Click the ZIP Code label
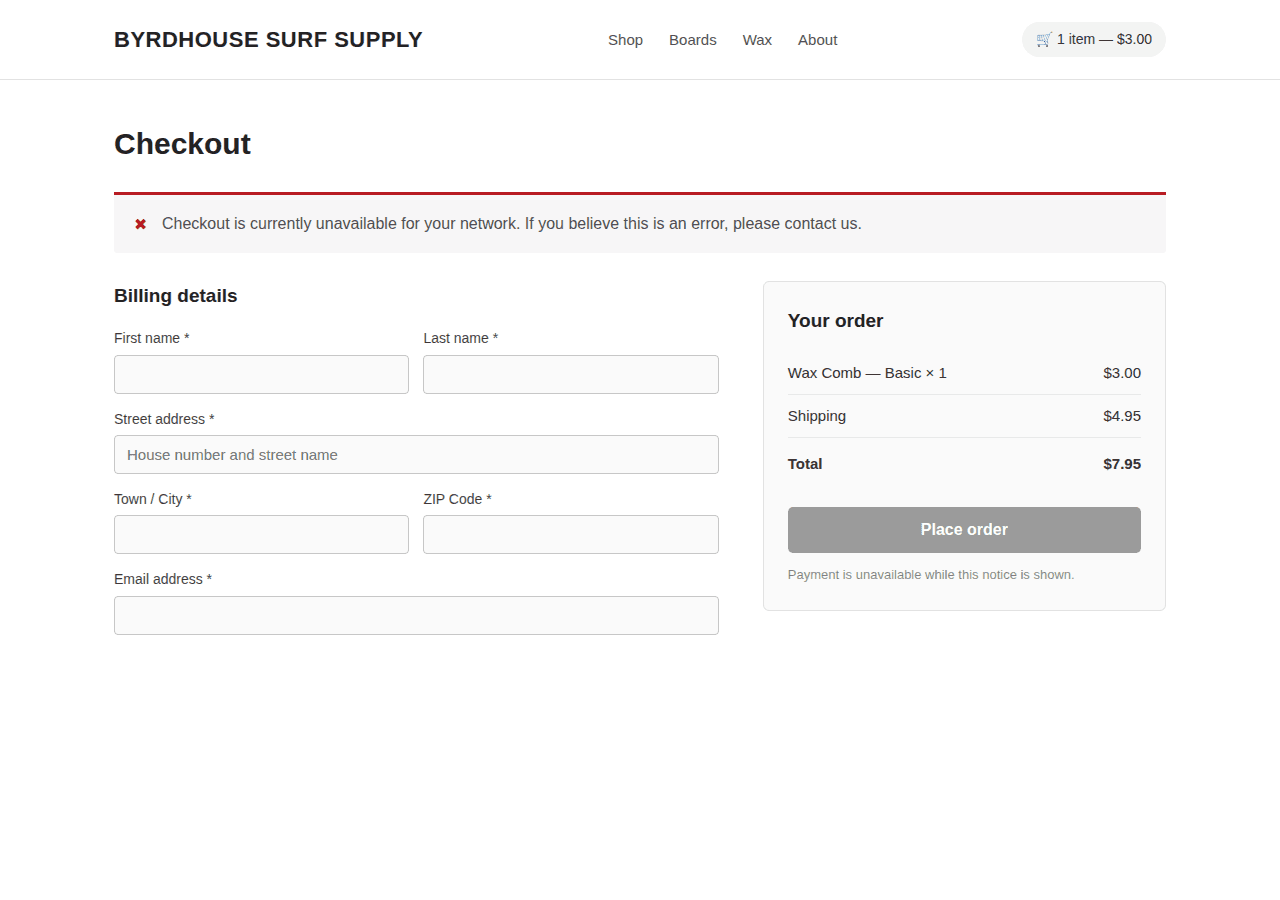 [457, 499]
